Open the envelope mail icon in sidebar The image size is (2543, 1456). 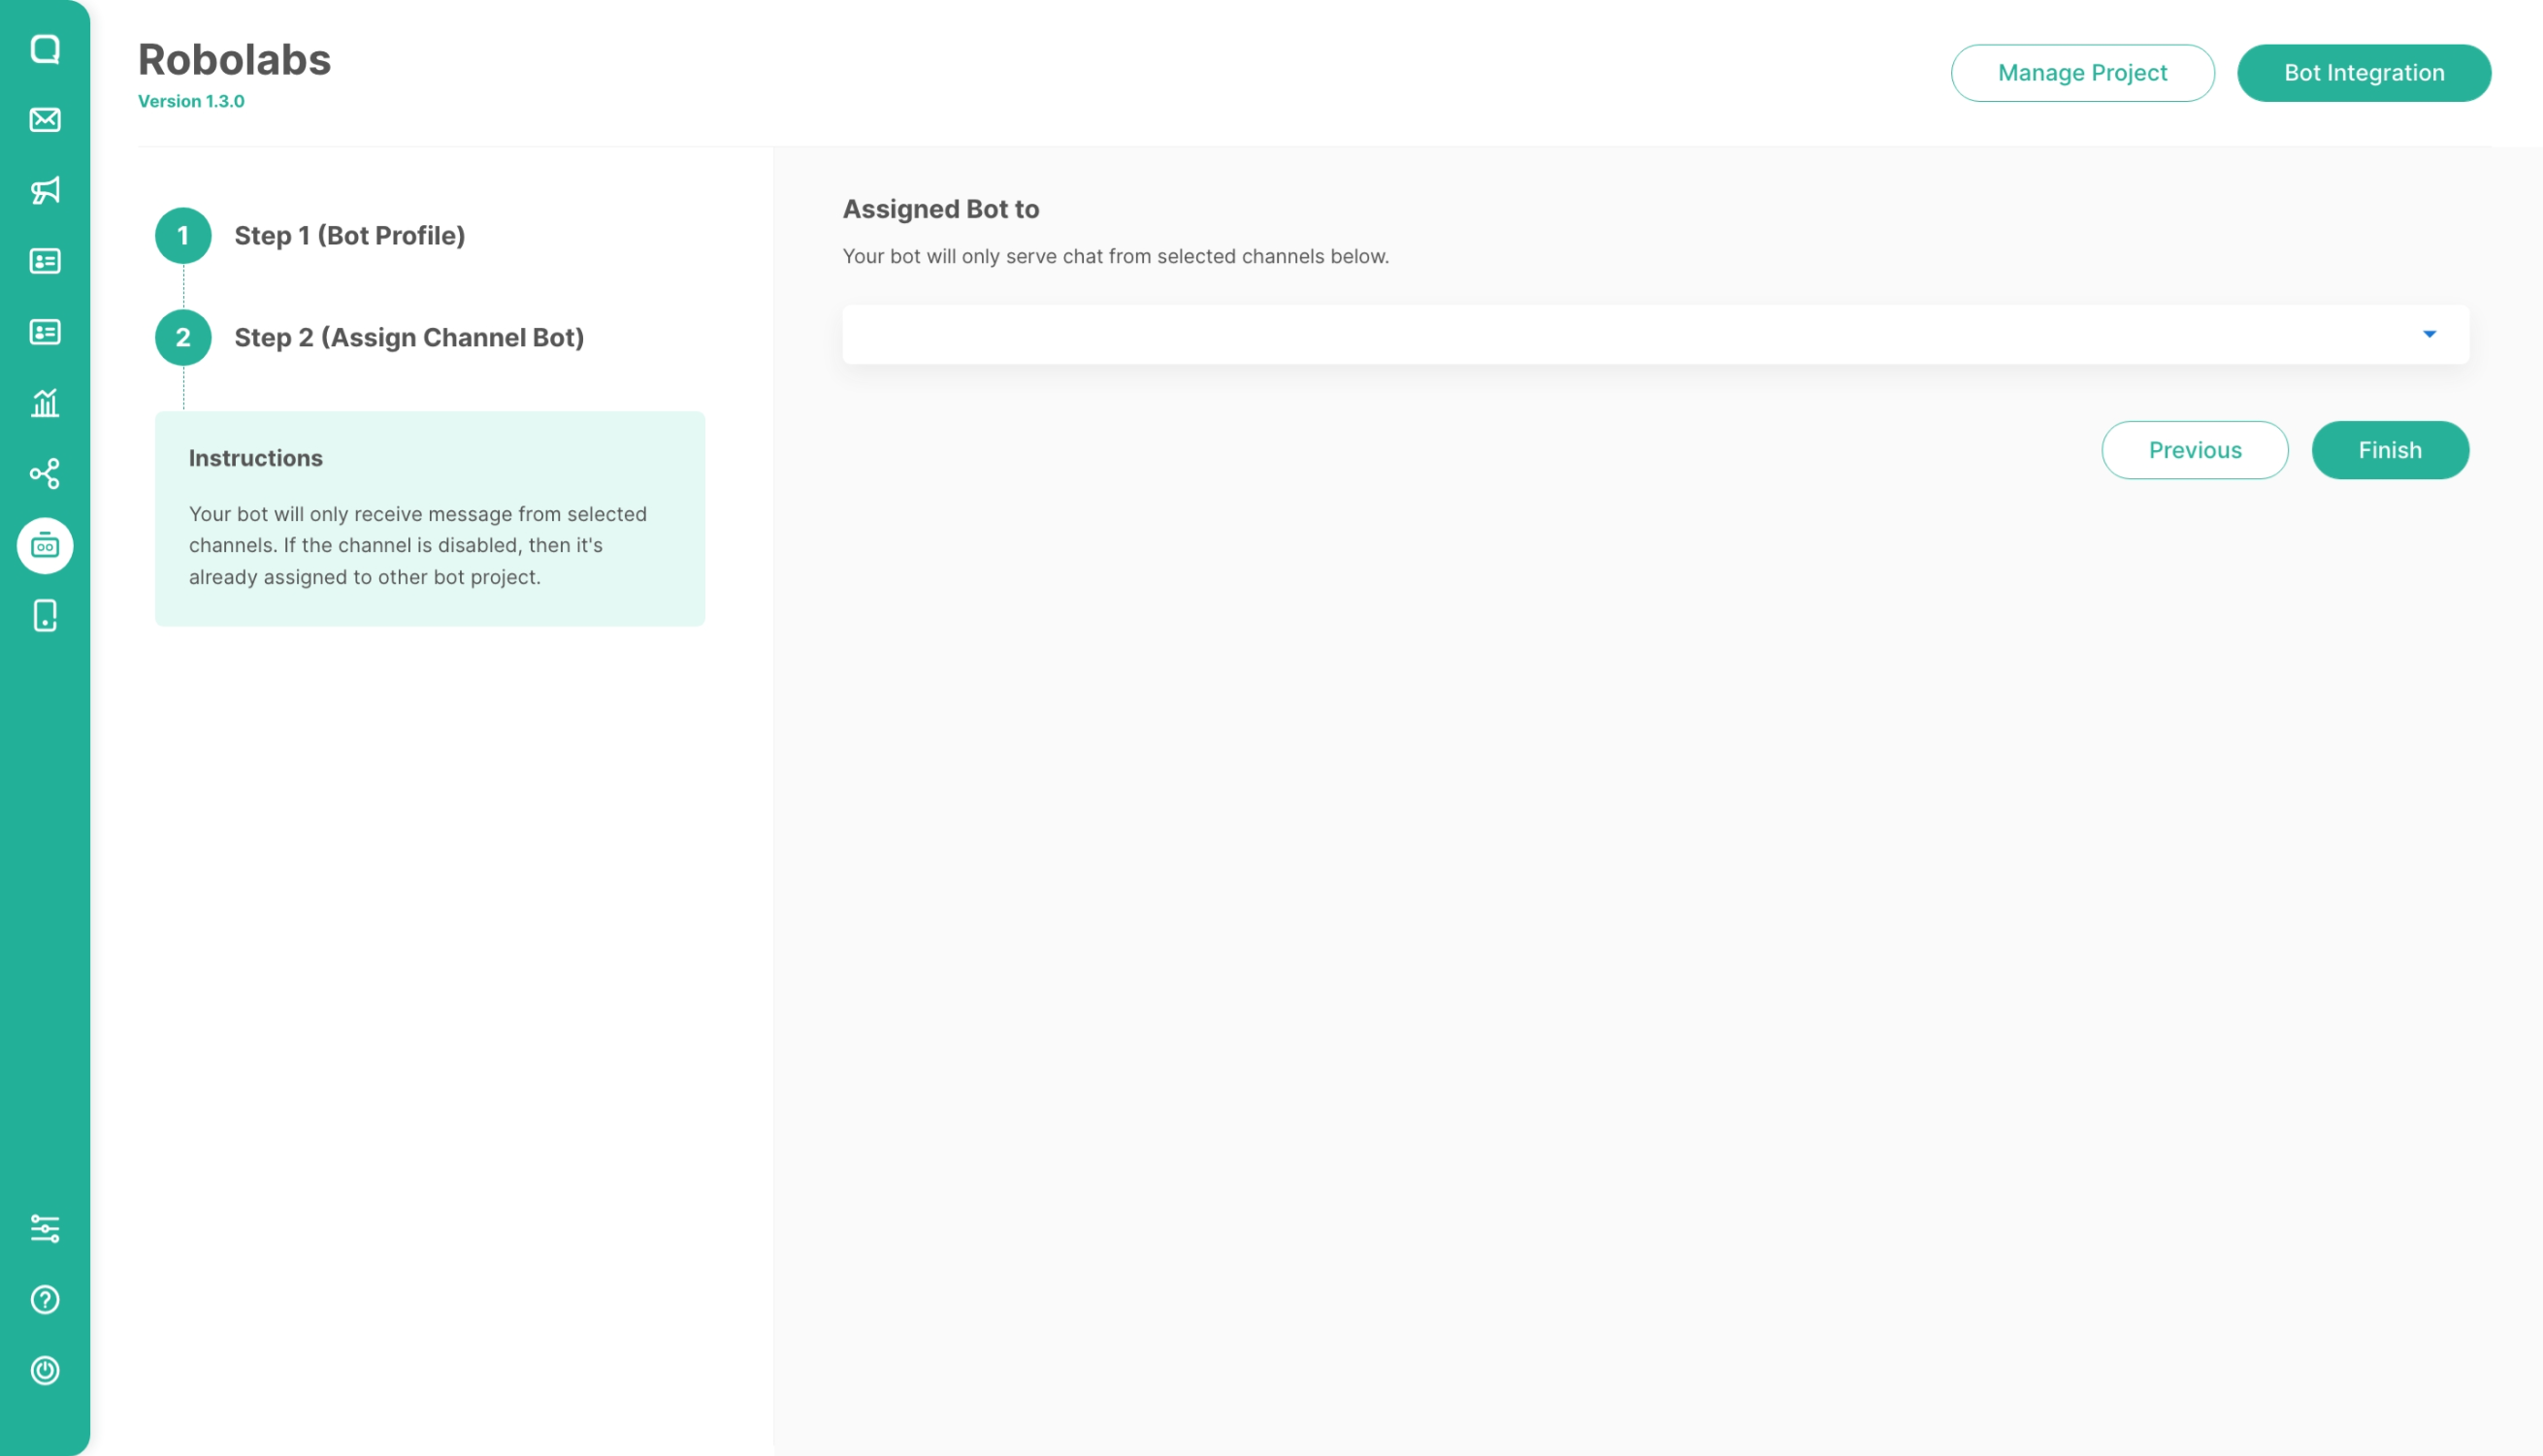[45, 120]
